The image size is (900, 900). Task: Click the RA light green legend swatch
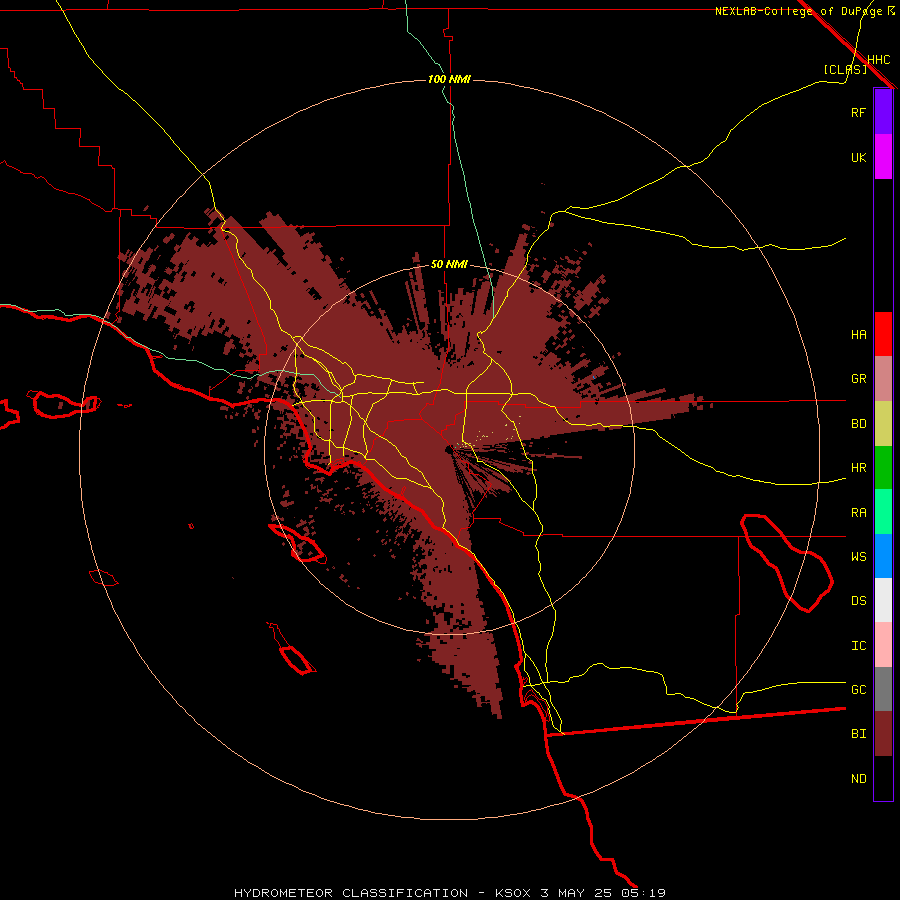coord(883,512)
